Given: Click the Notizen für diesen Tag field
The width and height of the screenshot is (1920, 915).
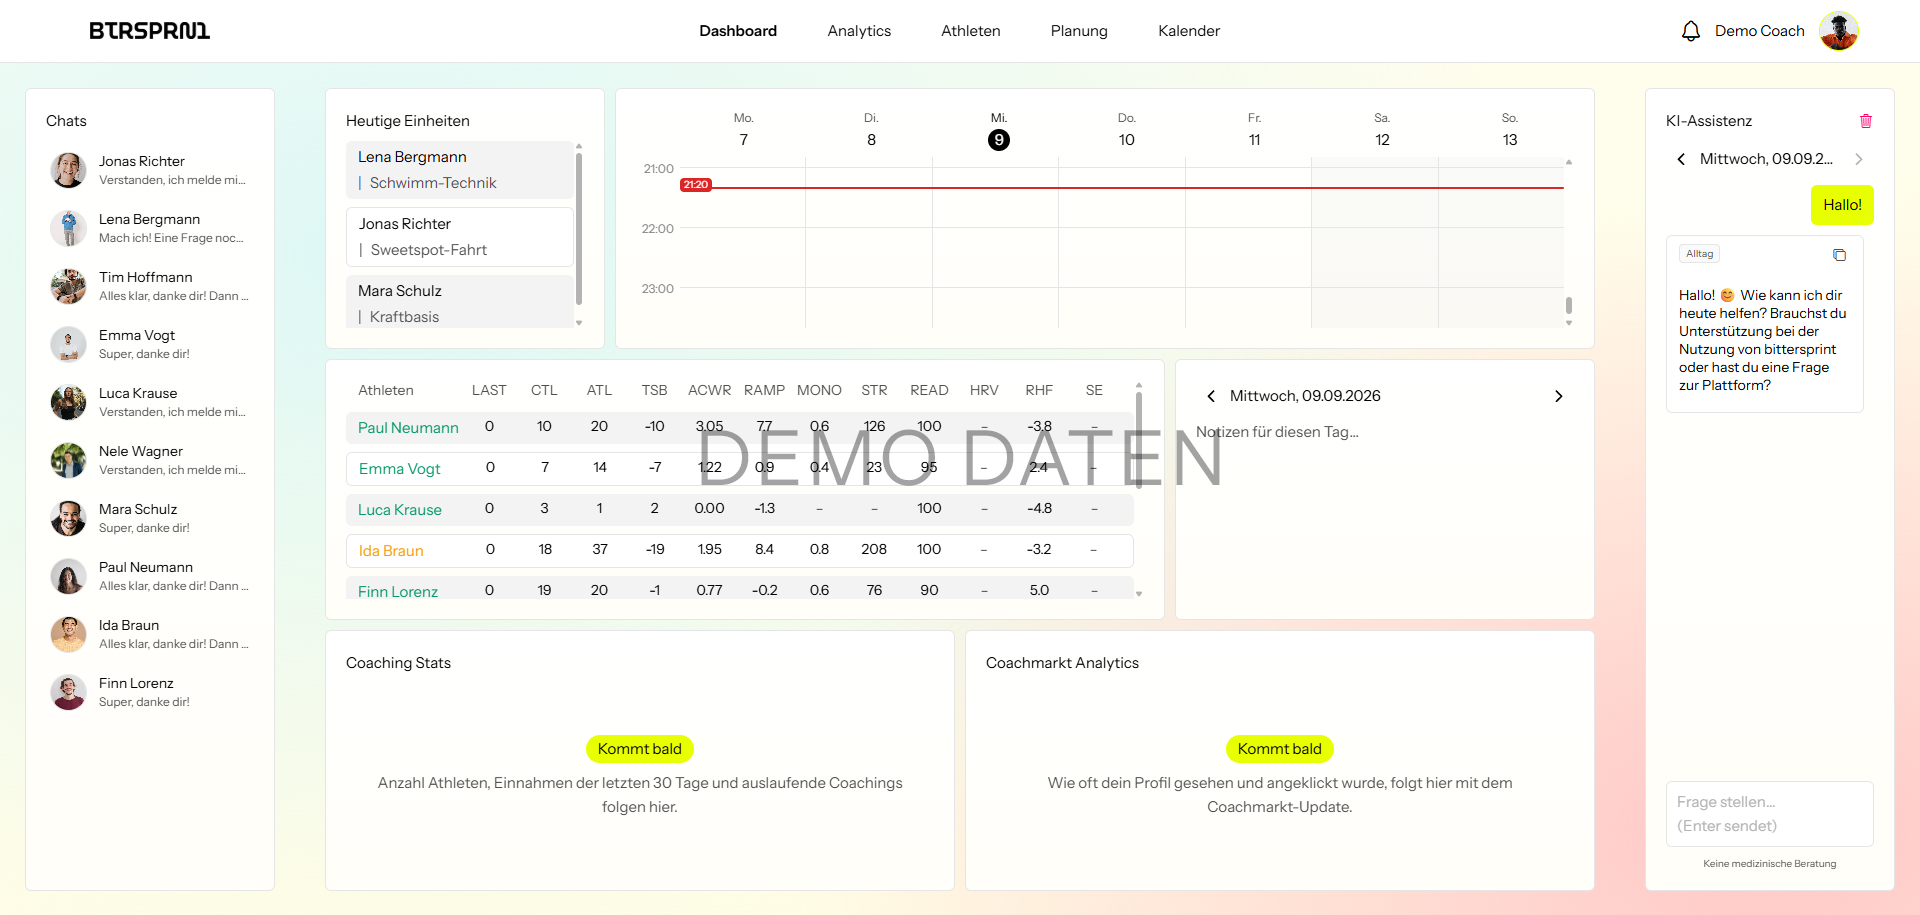Looking at the screenshot, I should 1384,432.
